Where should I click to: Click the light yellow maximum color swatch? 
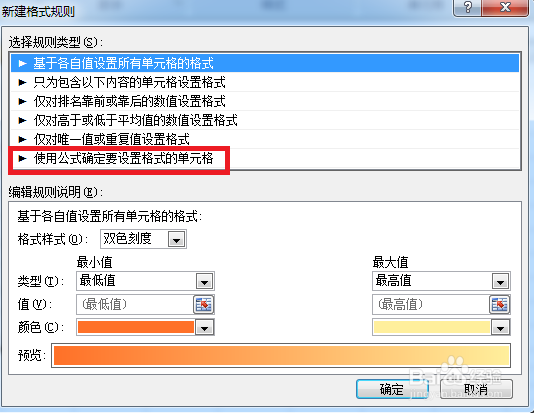click(431, 327)
